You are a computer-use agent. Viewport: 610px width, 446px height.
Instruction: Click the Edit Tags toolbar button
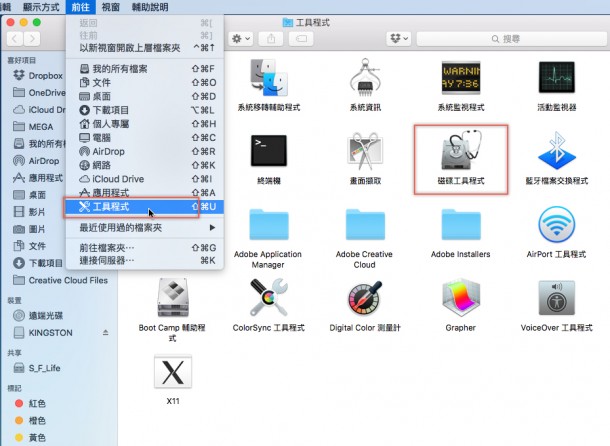pos(301,39)
